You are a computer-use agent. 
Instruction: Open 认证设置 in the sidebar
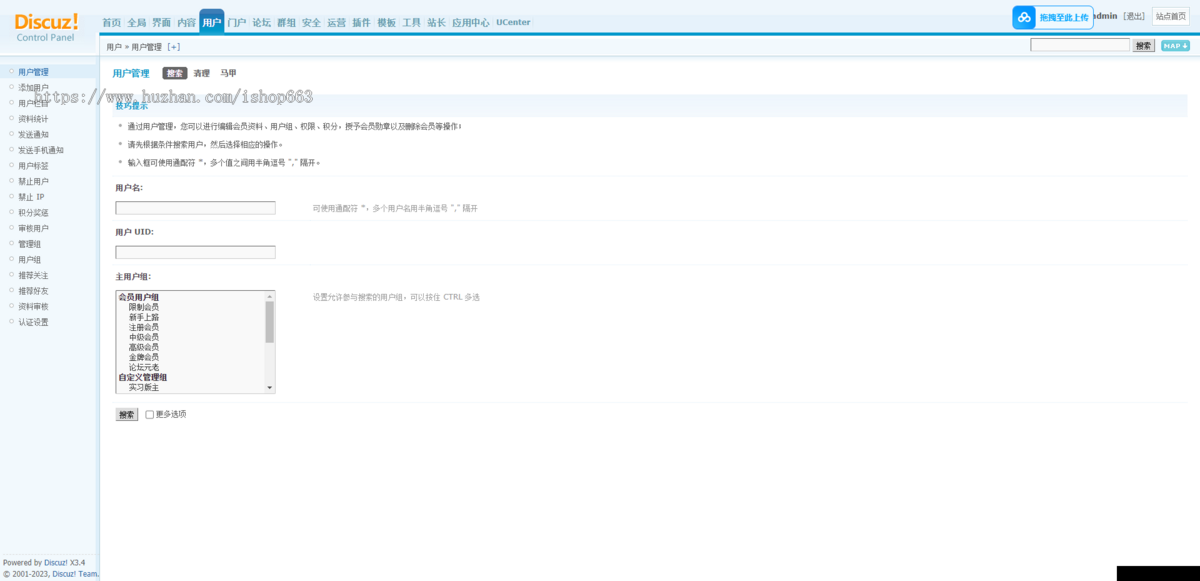[x=33, y=322]
